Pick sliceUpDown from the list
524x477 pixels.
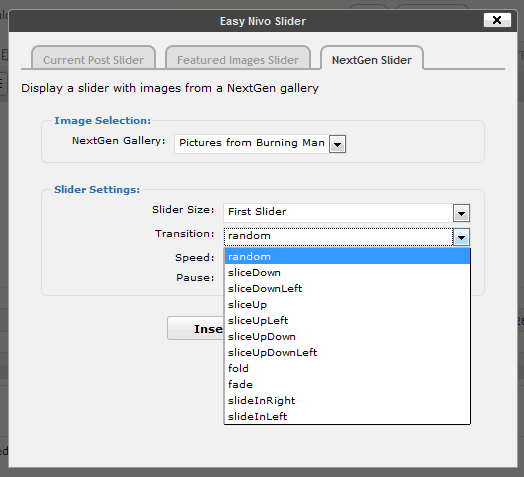click(347, 337)
